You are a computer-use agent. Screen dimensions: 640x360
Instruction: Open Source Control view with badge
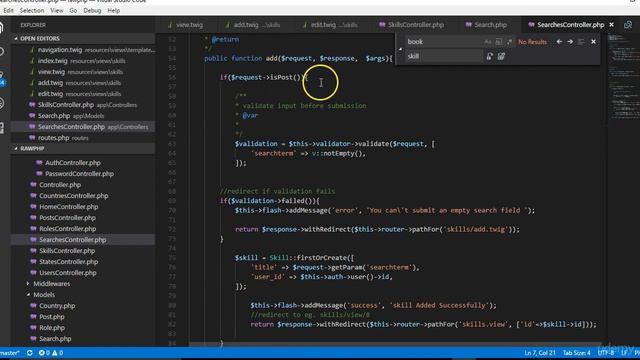click(2, 78)
